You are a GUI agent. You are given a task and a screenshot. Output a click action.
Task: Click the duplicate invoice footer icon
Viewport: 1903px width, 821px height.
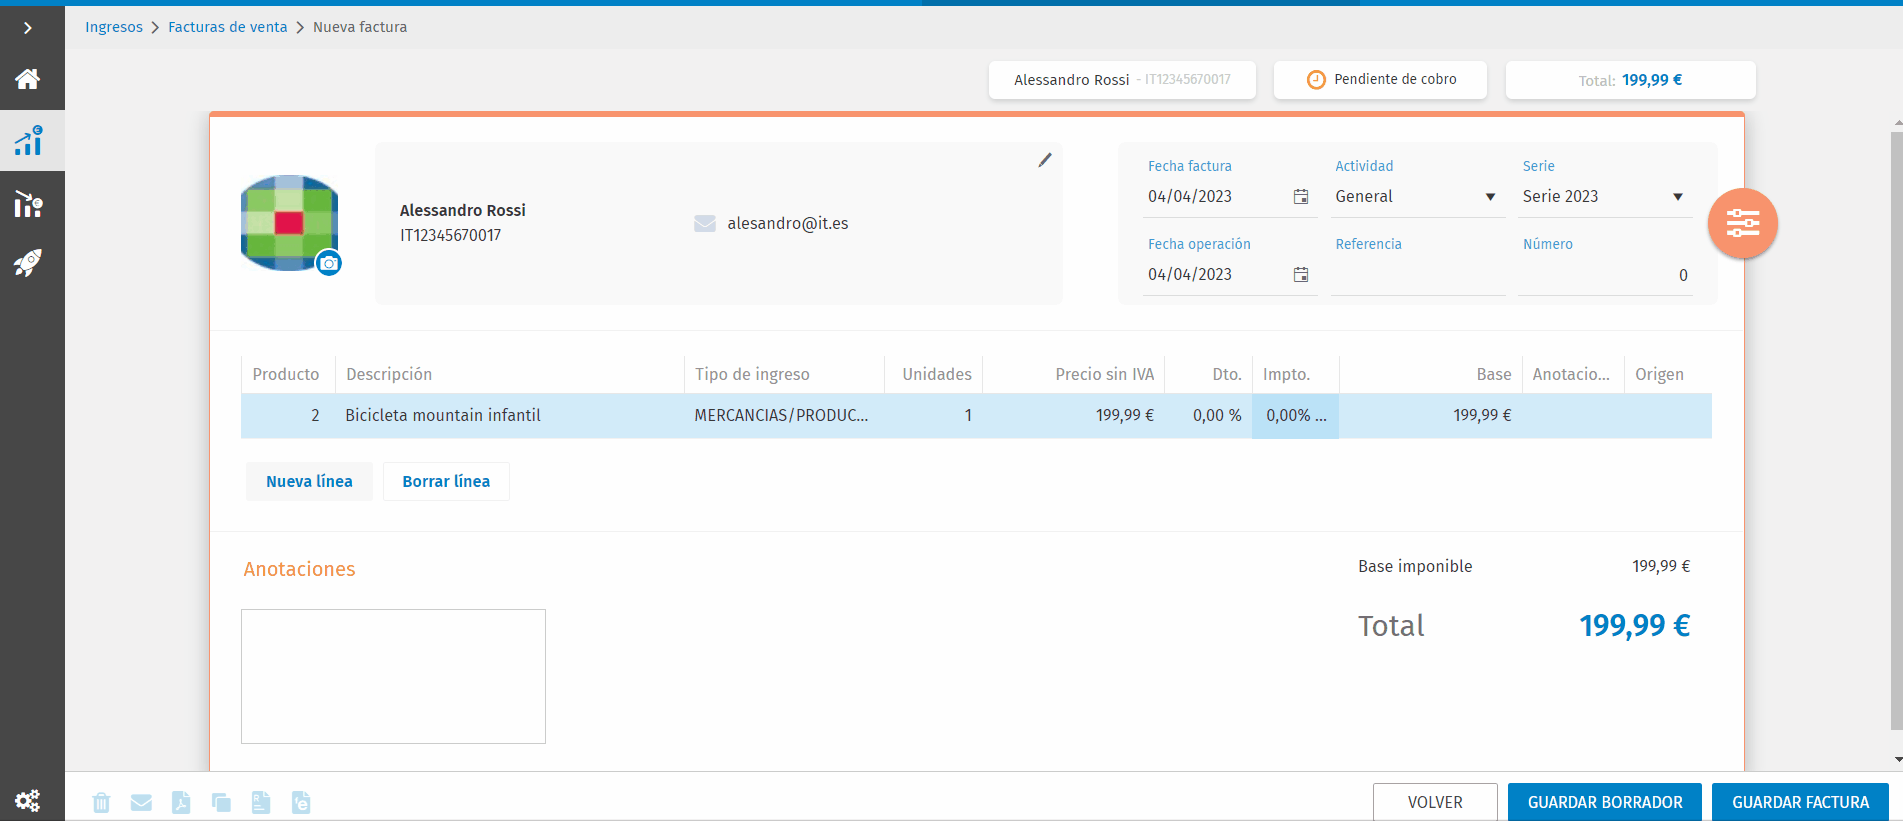point(221,802)
